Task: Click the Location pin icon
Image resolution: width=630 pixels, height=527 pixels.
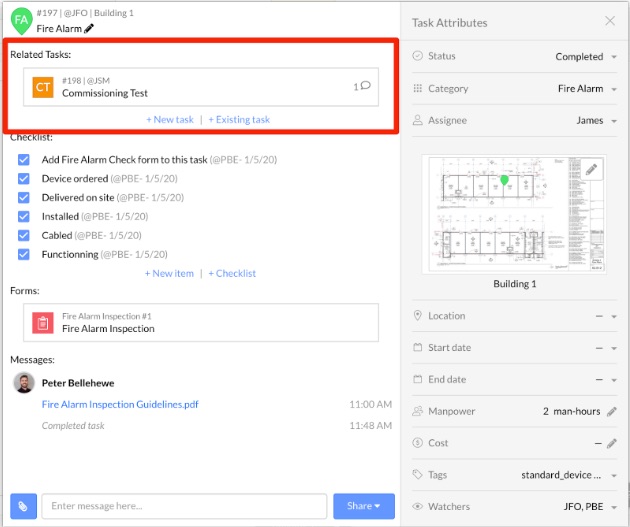Action: click(418, 315)
